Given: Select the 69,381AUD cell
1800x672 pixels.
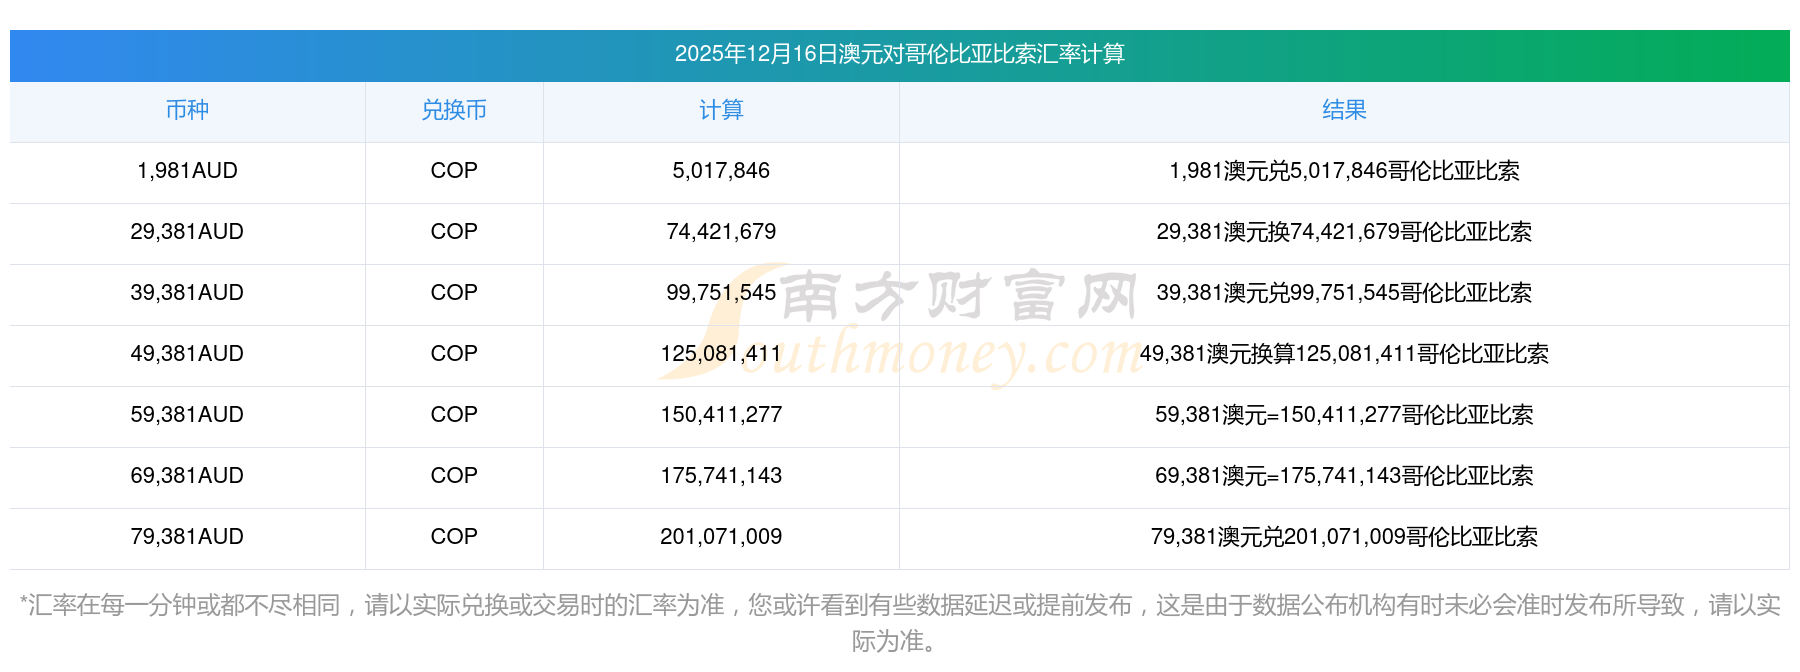Looking at the screenshot, I should 187,476.
